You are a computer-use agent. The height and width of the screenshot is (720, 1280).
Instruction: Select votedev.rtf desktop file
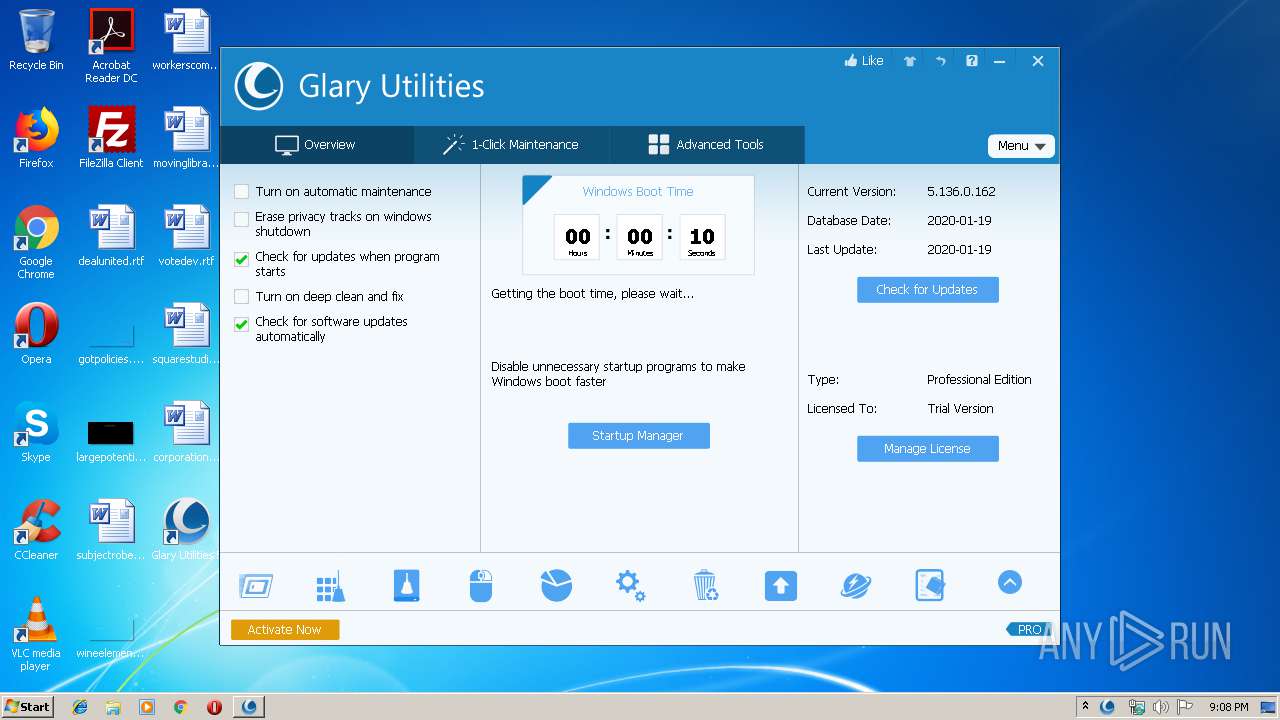click(186, 236)
